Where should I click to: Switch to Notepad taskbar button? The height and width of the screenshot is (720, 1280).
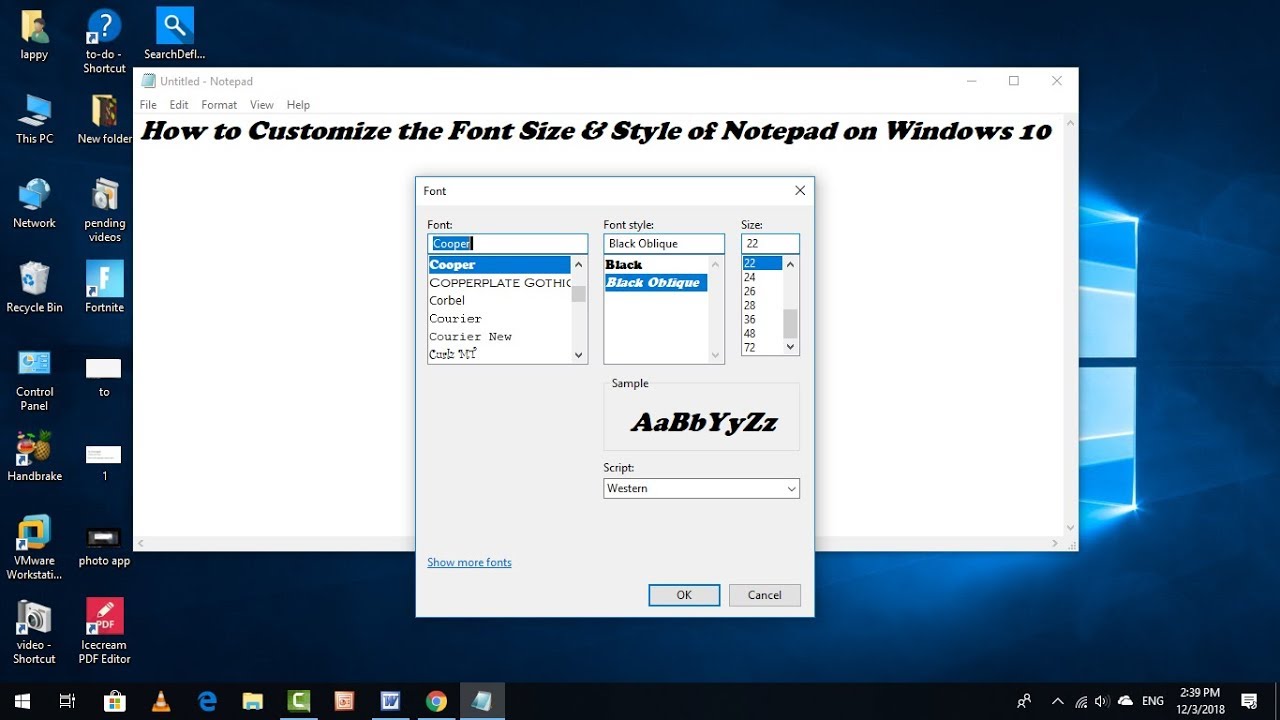(482, 701)
